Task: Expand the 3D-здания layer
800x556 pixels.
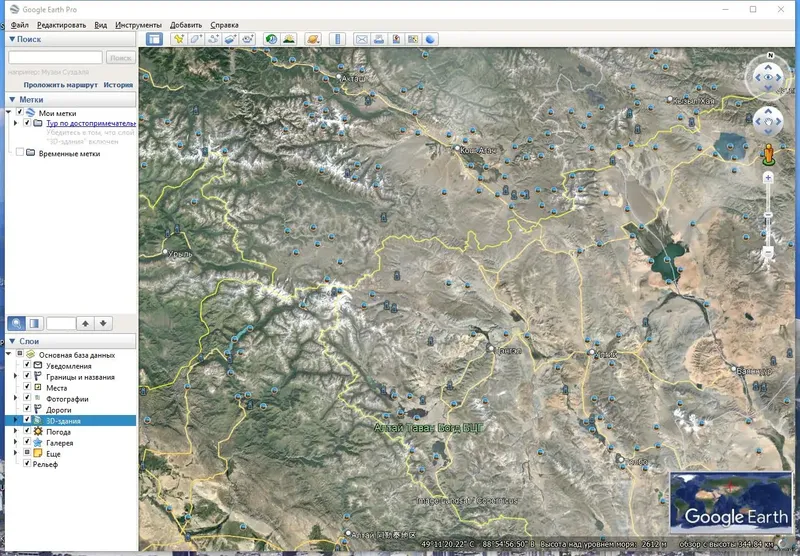Action: (x=15, y=420)
